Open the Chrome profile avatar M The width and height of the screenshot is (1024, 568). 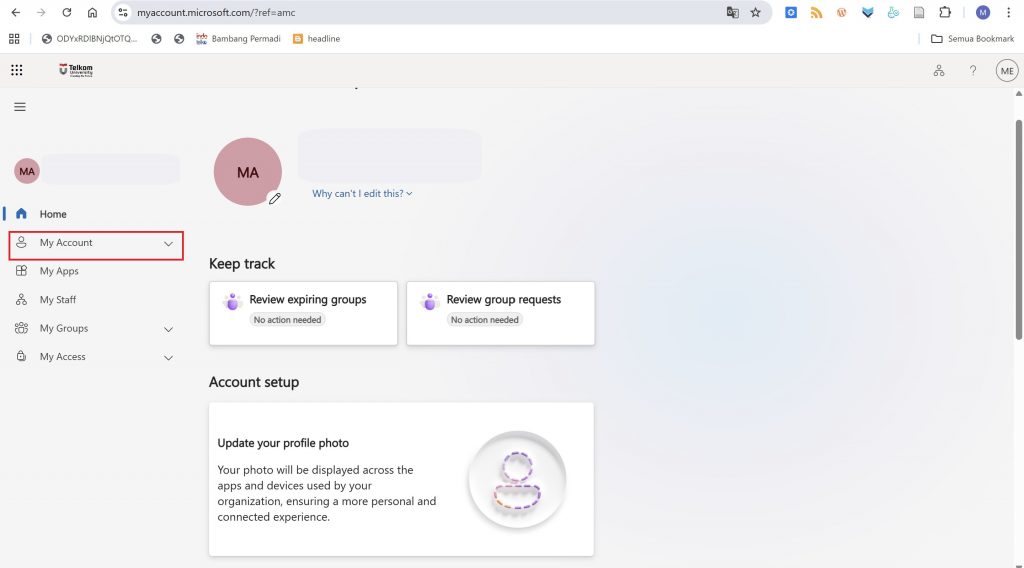coord(983,12)
